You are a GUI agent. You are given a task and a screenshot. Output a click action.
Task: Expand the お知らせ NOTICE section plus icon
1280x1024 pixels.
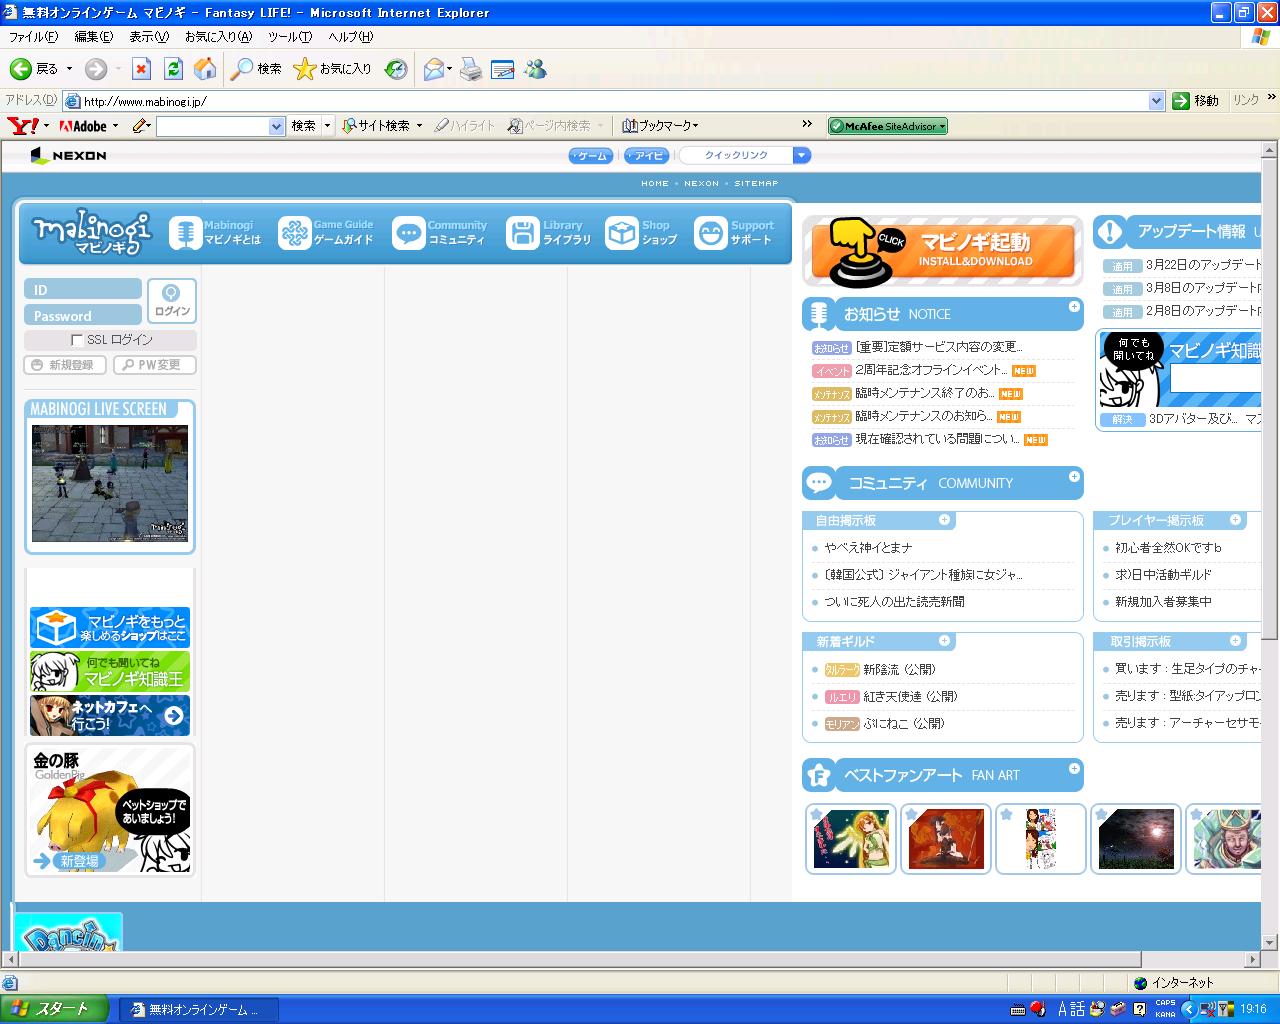pyautogui.click(x=1074, y=307)
